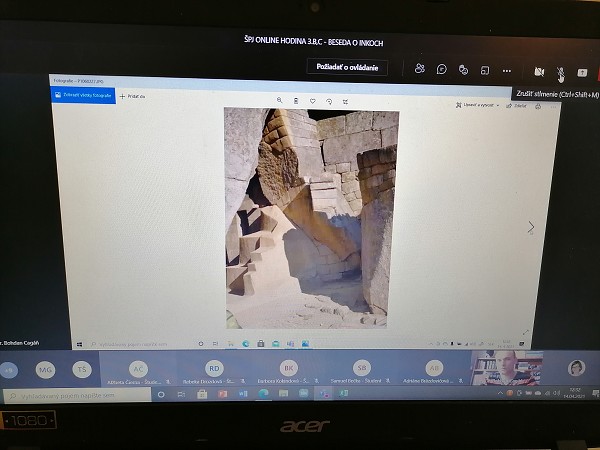Click Zobraziť všetky fotografie button
This screenshot has width=600, height=450.
tap(83, 95)
